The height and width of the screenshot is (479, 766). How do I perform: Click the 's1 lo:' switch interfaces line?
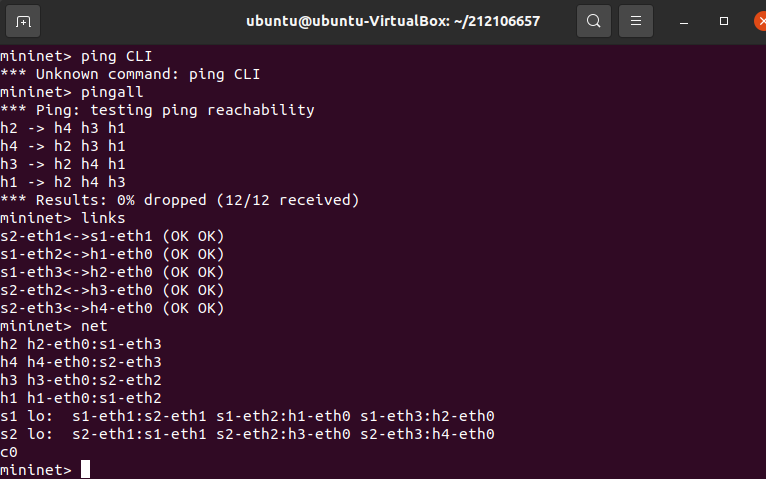click(x=247, y=416)
